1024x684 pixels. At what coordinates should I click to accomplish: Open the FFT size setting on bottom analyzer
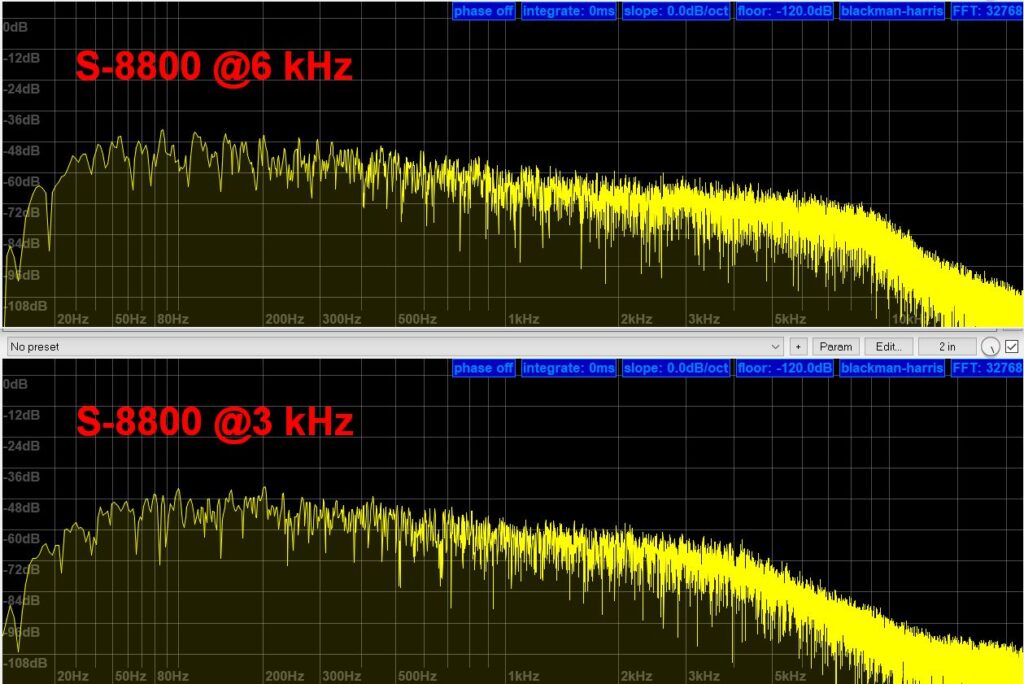point(990,368)
